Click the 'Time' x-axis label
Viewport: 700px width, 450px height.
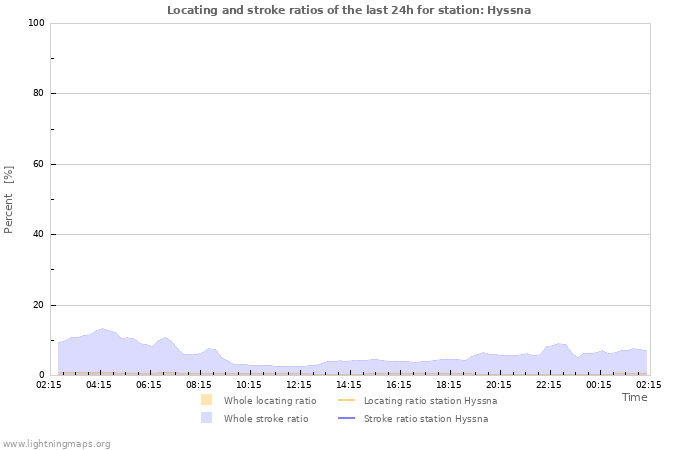[634, 397]
